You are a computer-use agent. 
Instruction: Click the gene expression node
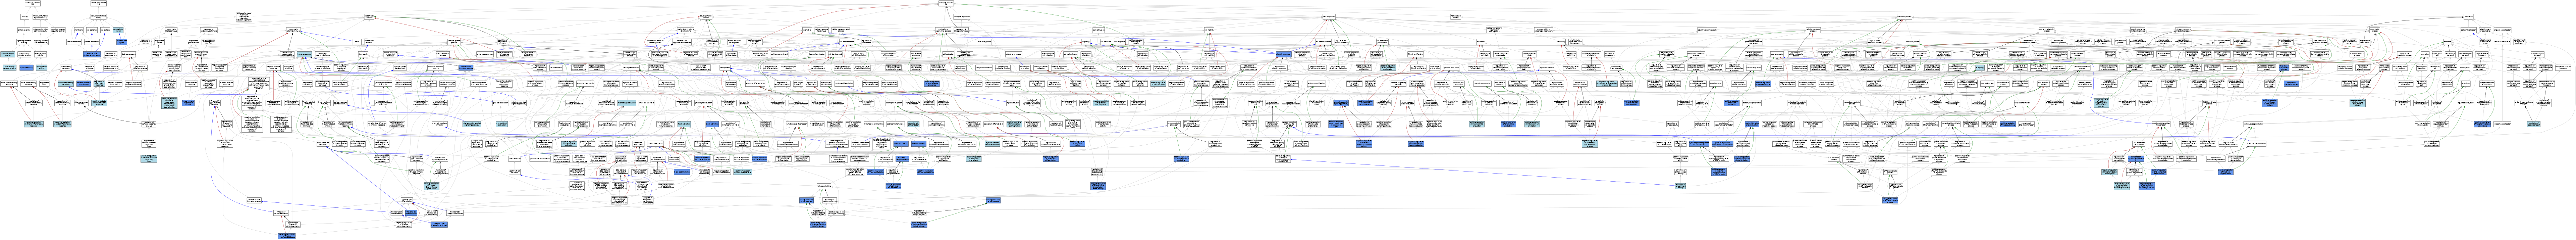tap(1777, 54)
